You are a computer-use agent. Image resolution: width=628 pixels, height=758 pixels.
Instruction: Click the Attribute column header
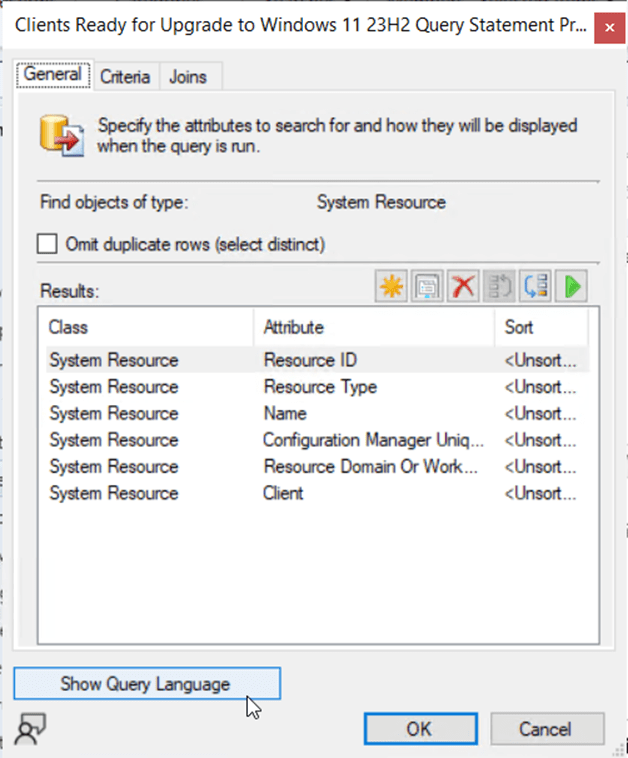pyautogui.click(x=373, y=327)
